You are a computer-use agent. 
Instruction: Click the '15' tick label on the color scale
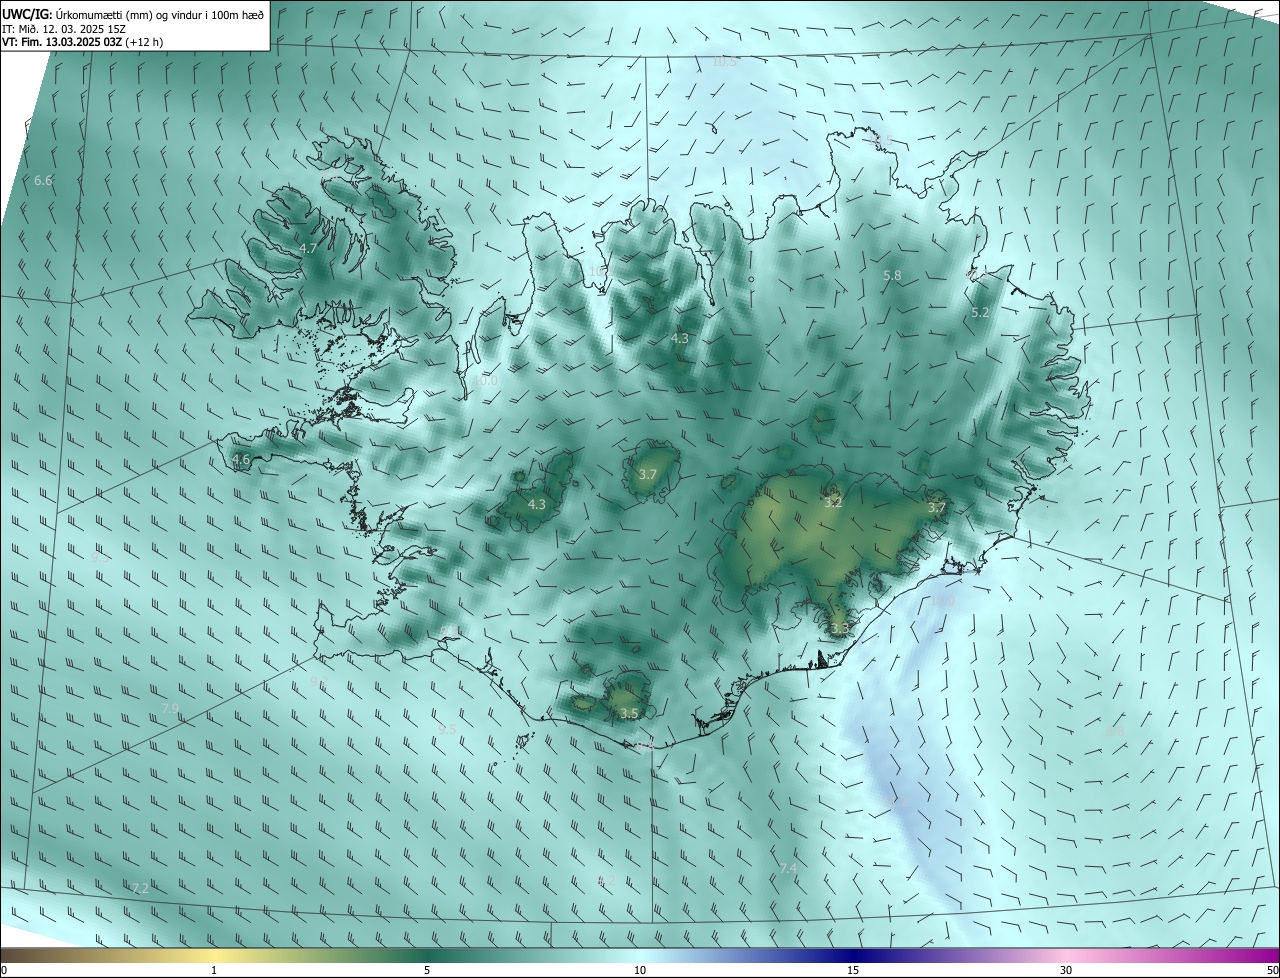(853, 970)
